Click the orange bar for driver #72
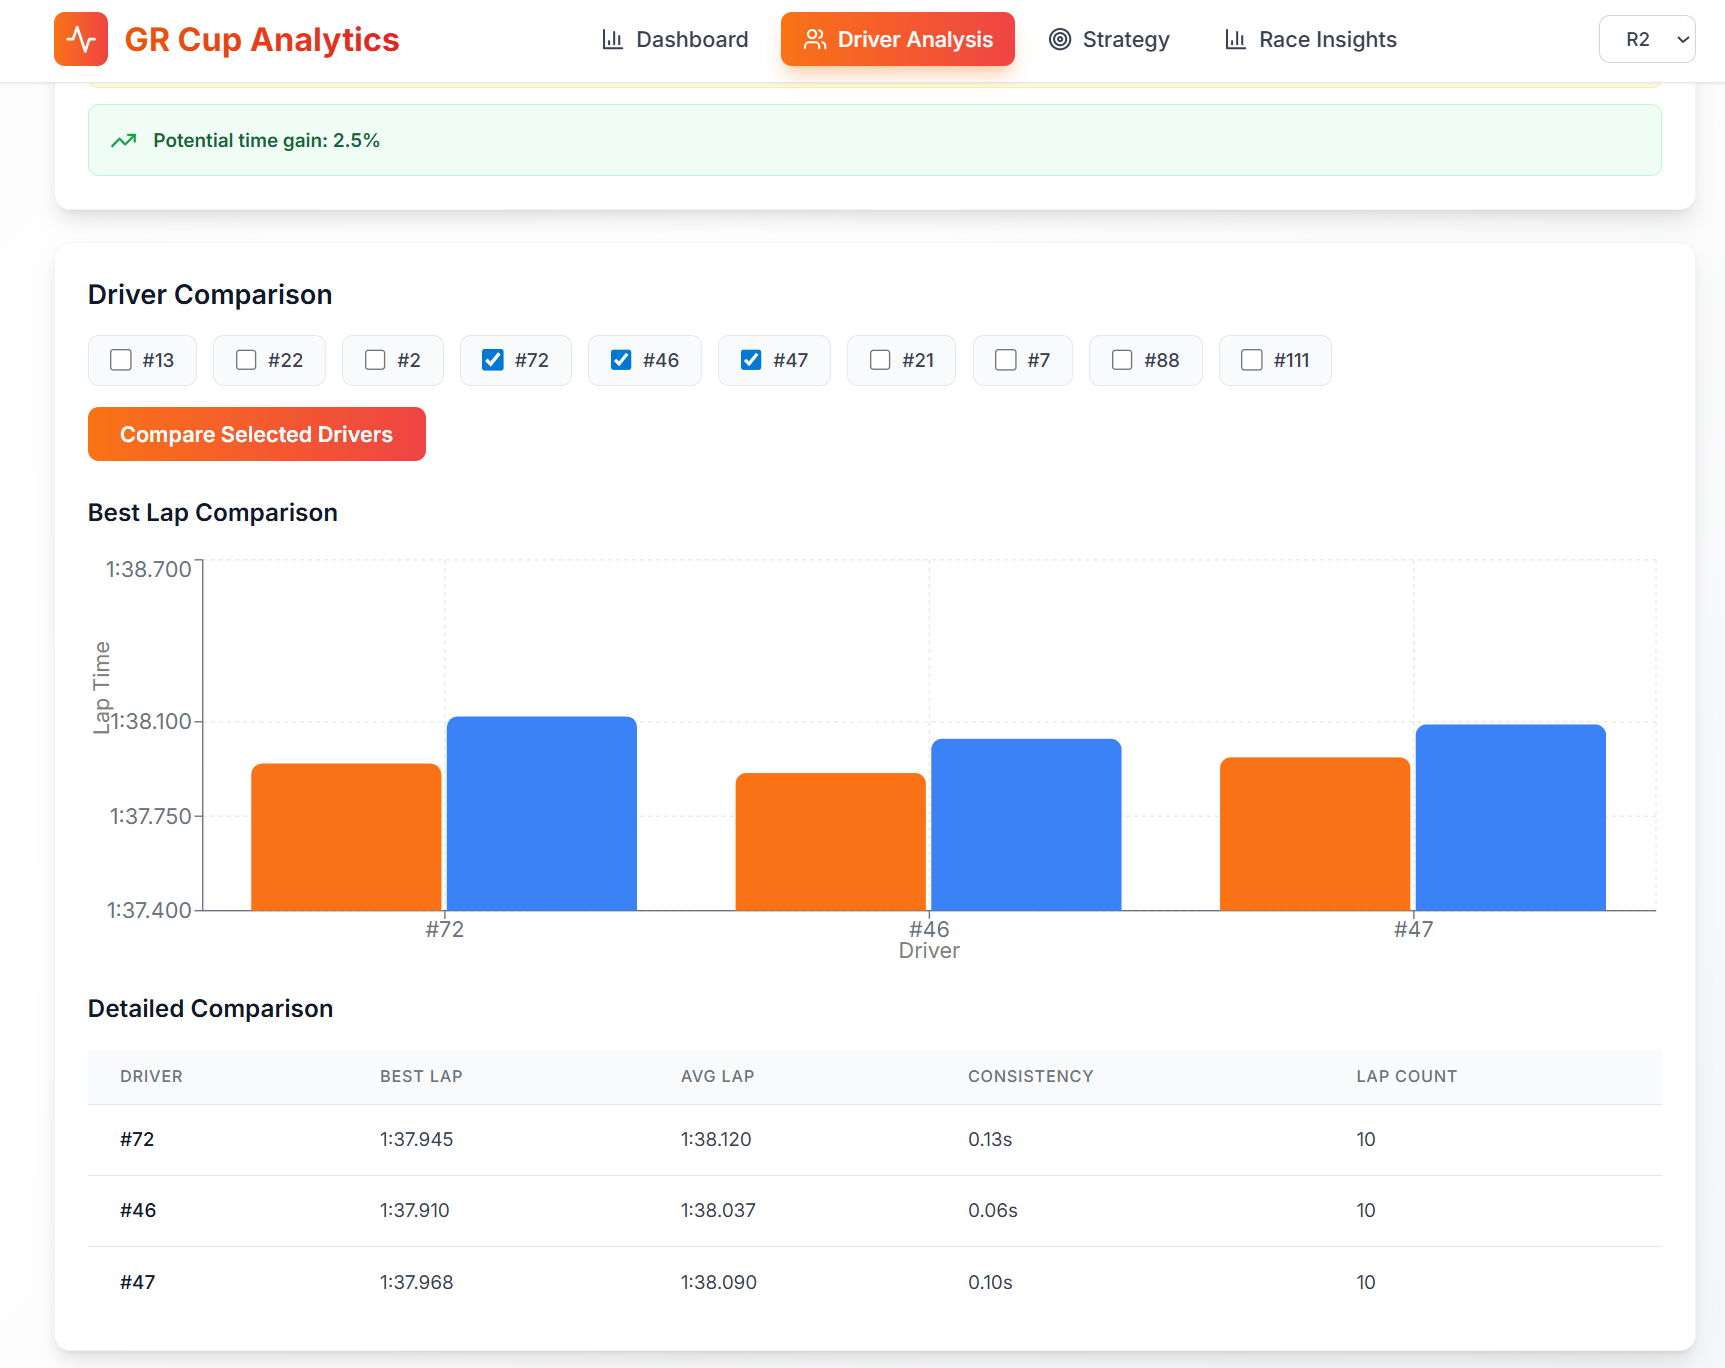 pos(346,837)
